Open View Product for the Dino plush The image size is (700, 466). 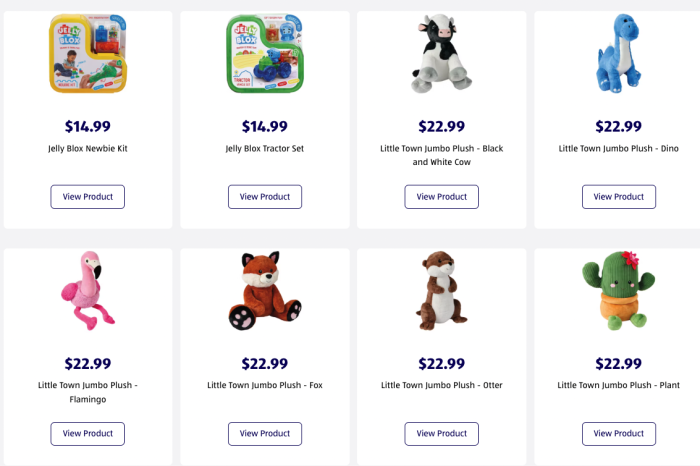[619, 197]
